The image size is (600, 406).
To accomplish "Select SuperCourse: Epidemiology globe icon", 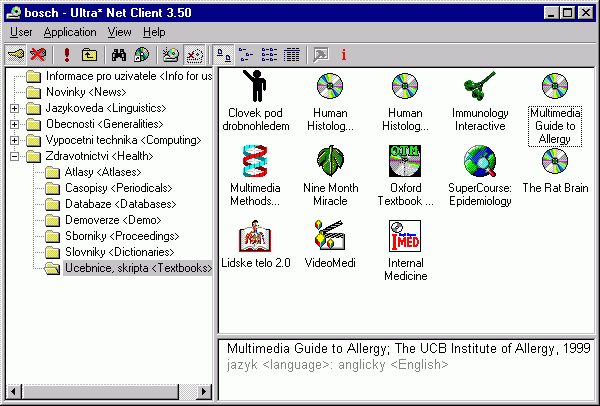I will tap(480, 161).
